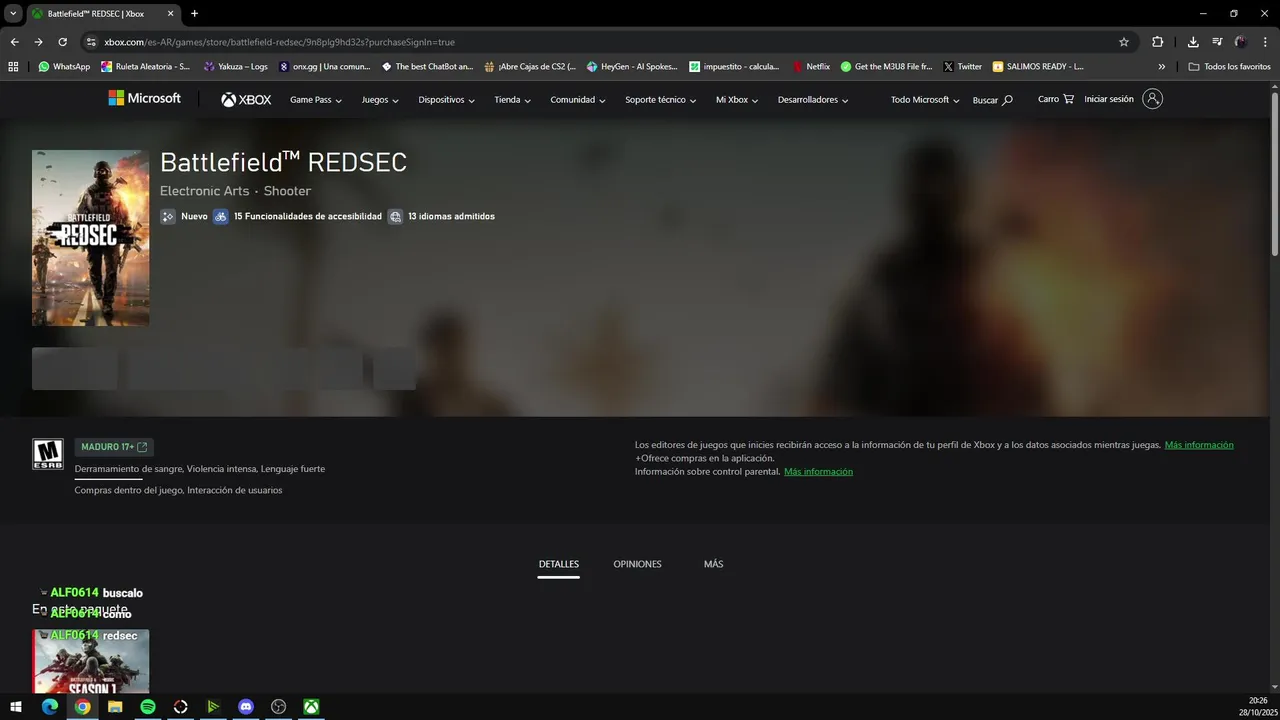
Task: Expand the Tienda menu
Action: pos(512,100)
